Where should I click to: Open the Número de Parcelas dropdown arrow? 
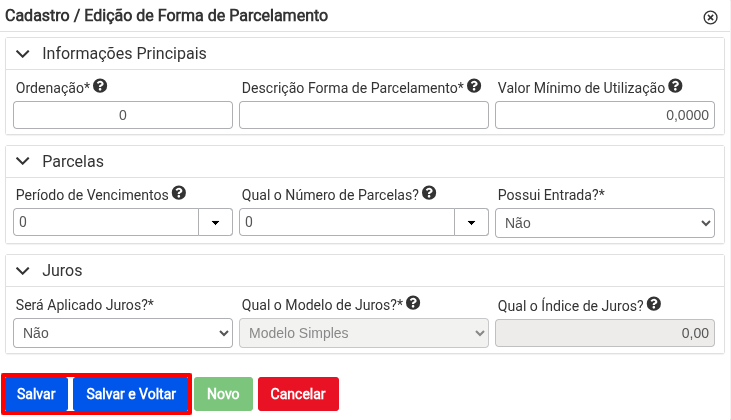pyautogui.click(x=471, y=222)
